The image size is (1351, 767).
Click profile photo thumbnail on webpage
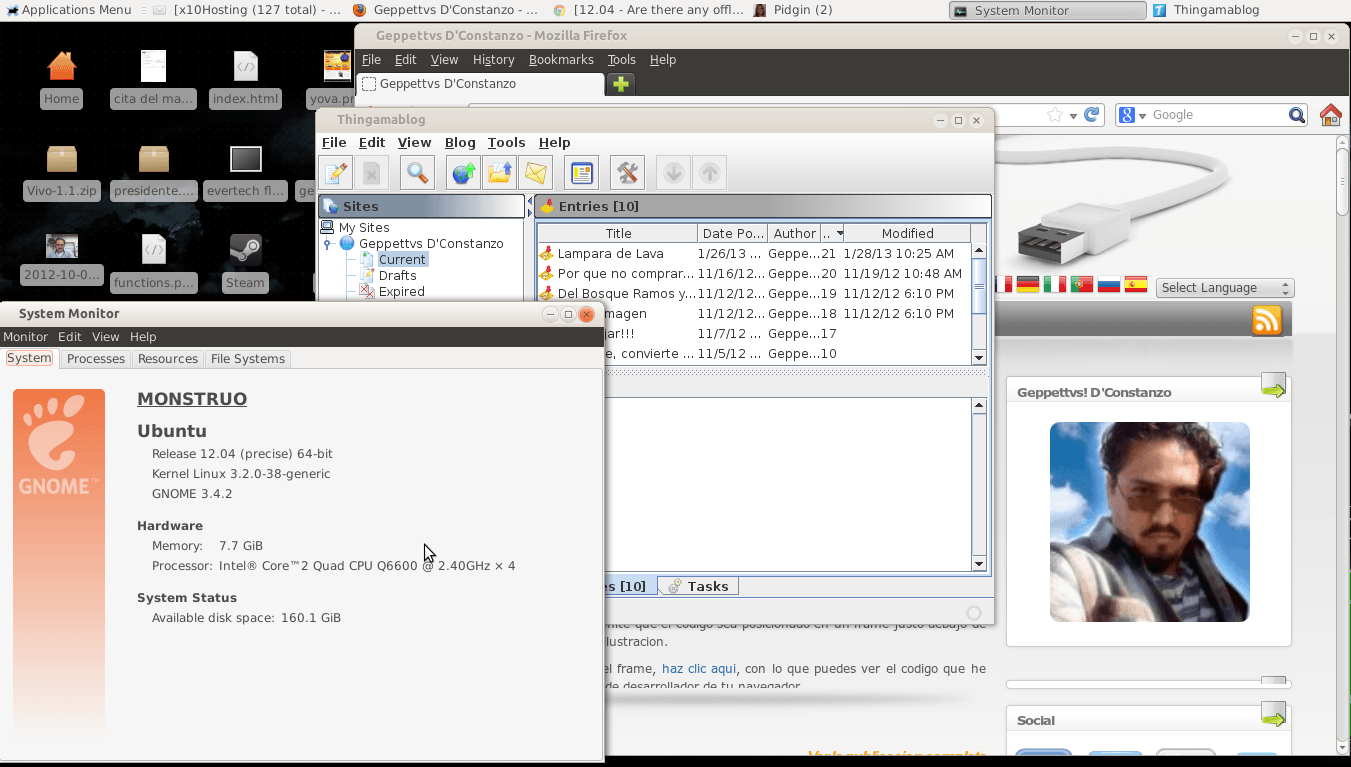click(1149, 521)
